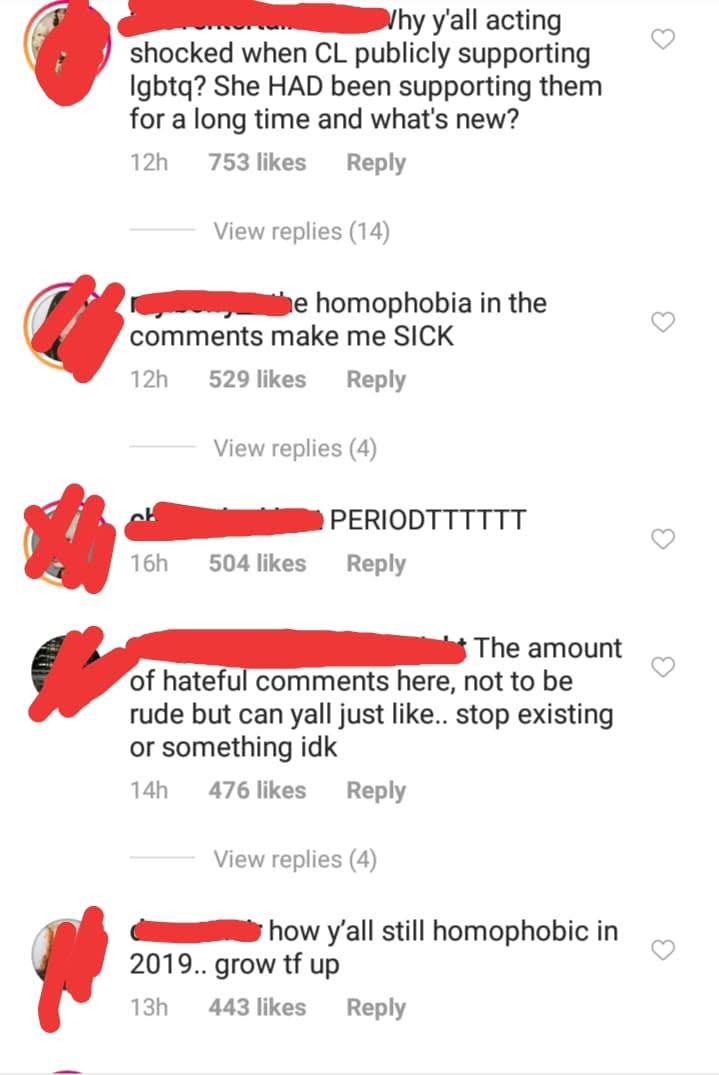Reply to the PERIODTTTTTT comment

point(376,564)
